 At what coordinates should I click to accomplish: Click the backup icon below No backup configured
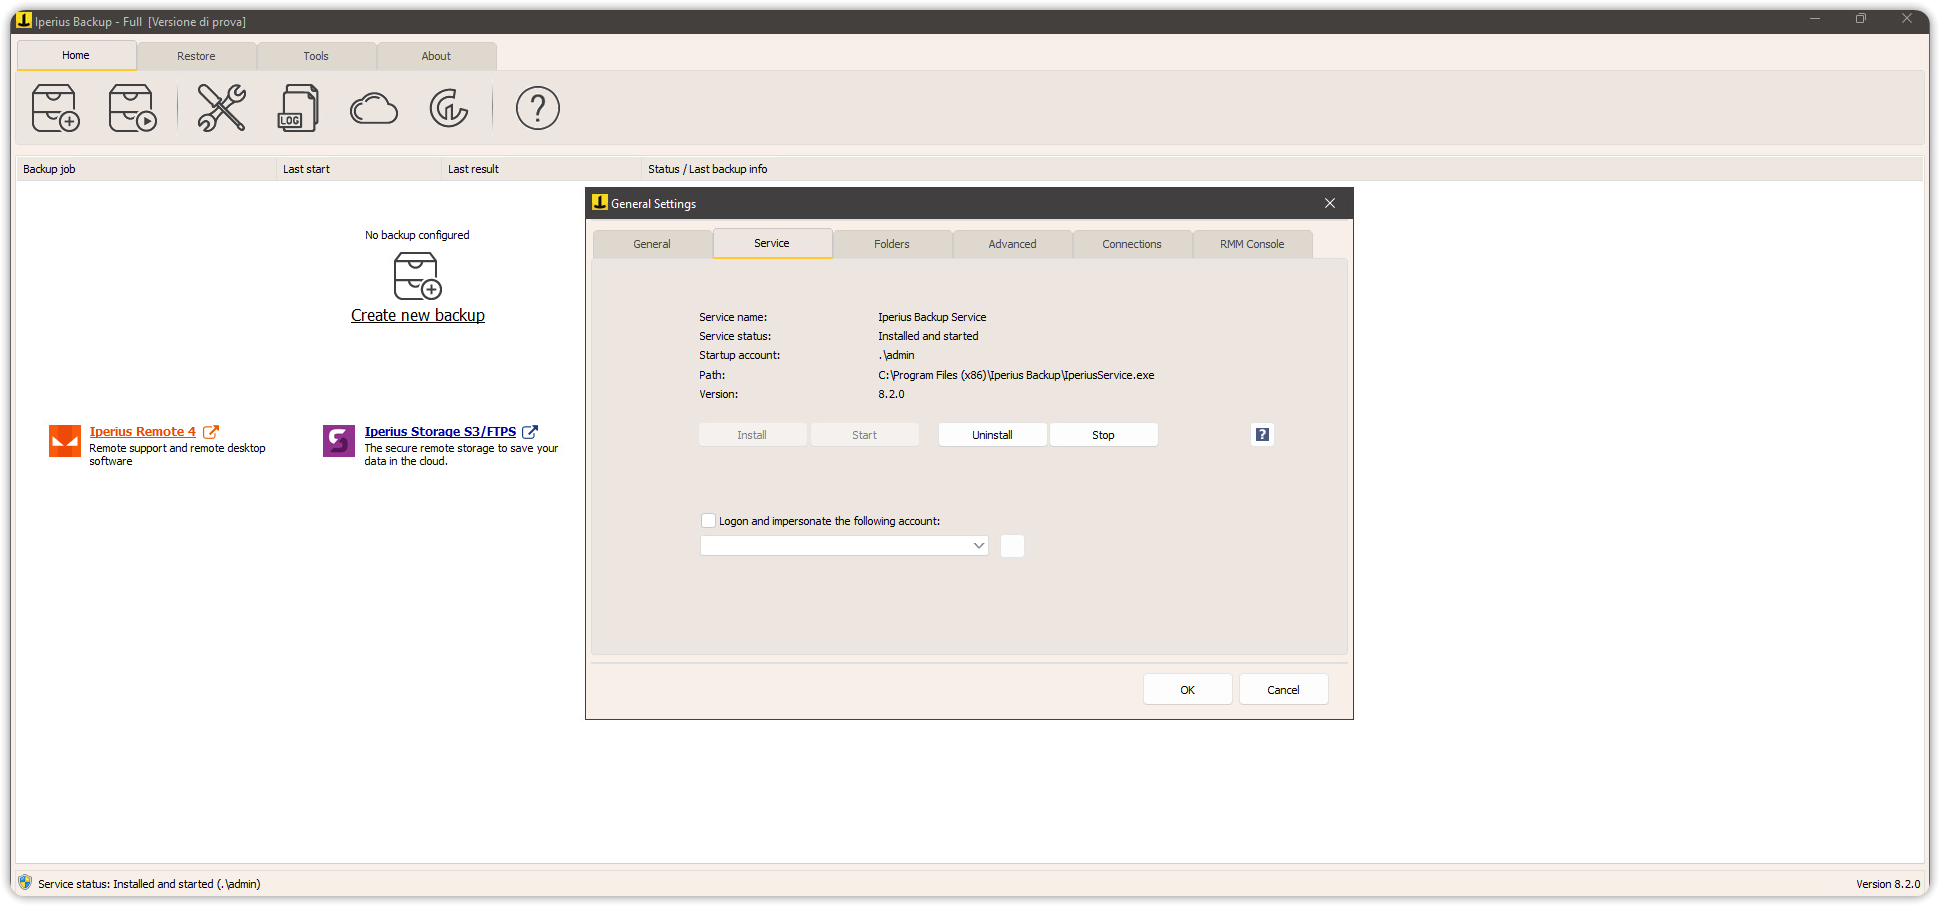pos(417,276)
